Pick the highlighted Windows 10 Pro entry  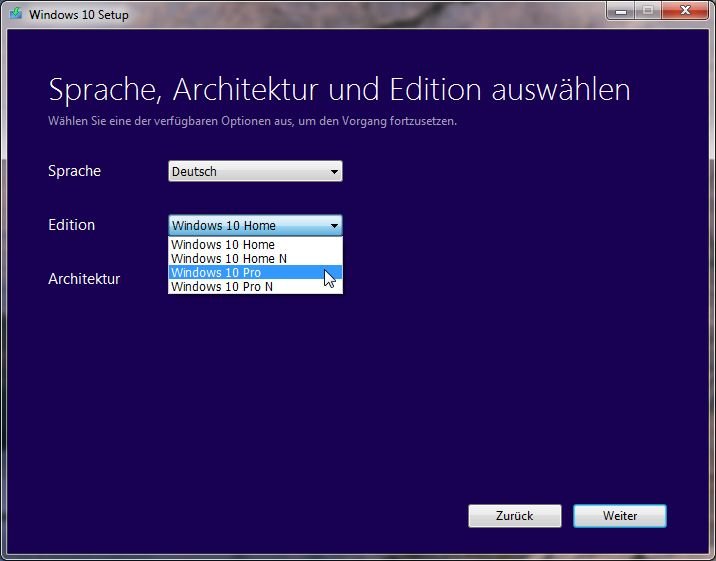255,273
